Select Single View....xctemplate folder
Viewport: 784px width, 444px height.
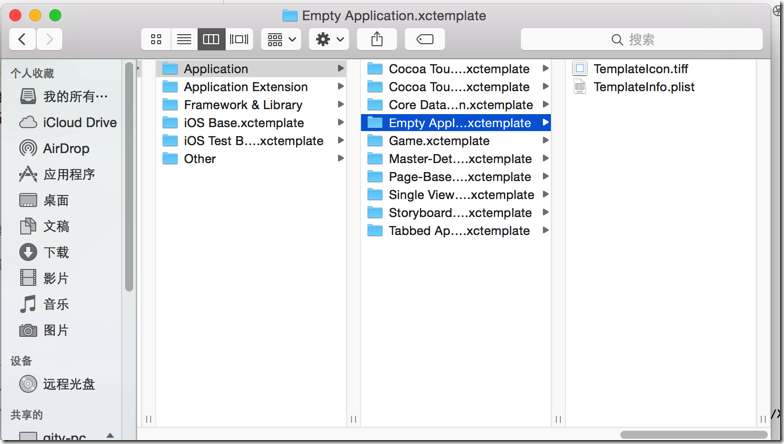pyautogui.click(x=456, y=194)
